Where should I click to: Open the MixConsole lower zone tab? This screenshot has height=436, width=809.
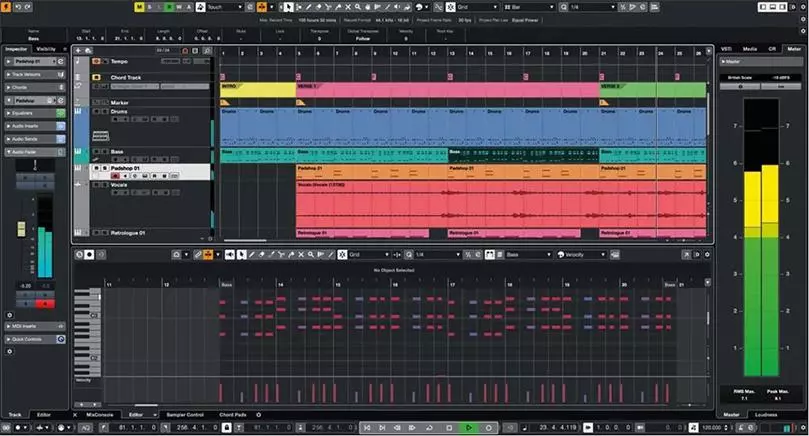[x=99, y=414]
